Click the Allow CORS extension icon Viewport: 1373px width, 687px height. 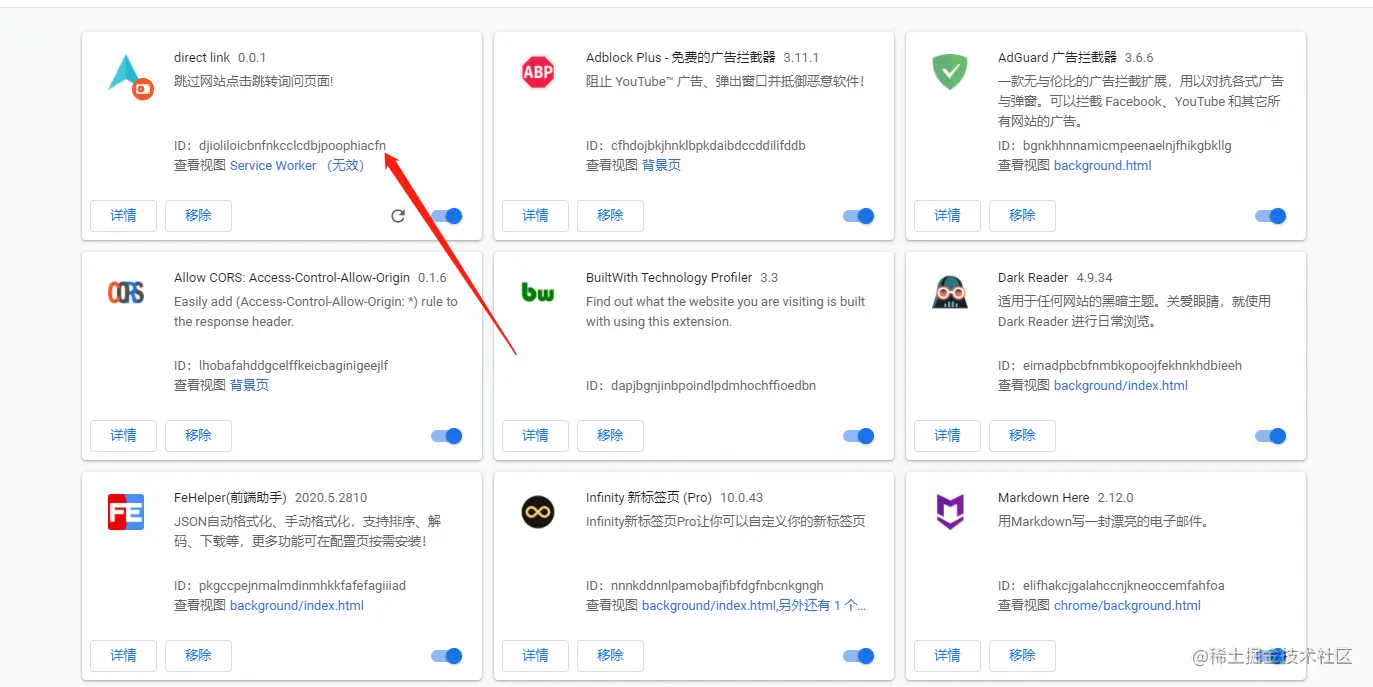(126, 292)
